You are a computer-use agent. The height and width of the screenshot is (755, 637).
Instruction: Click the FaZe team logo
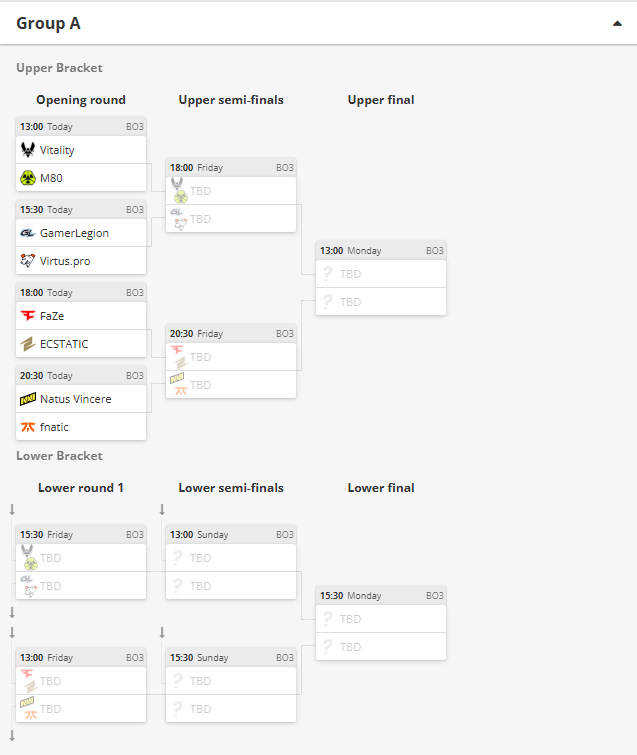(x=28, y=316)
